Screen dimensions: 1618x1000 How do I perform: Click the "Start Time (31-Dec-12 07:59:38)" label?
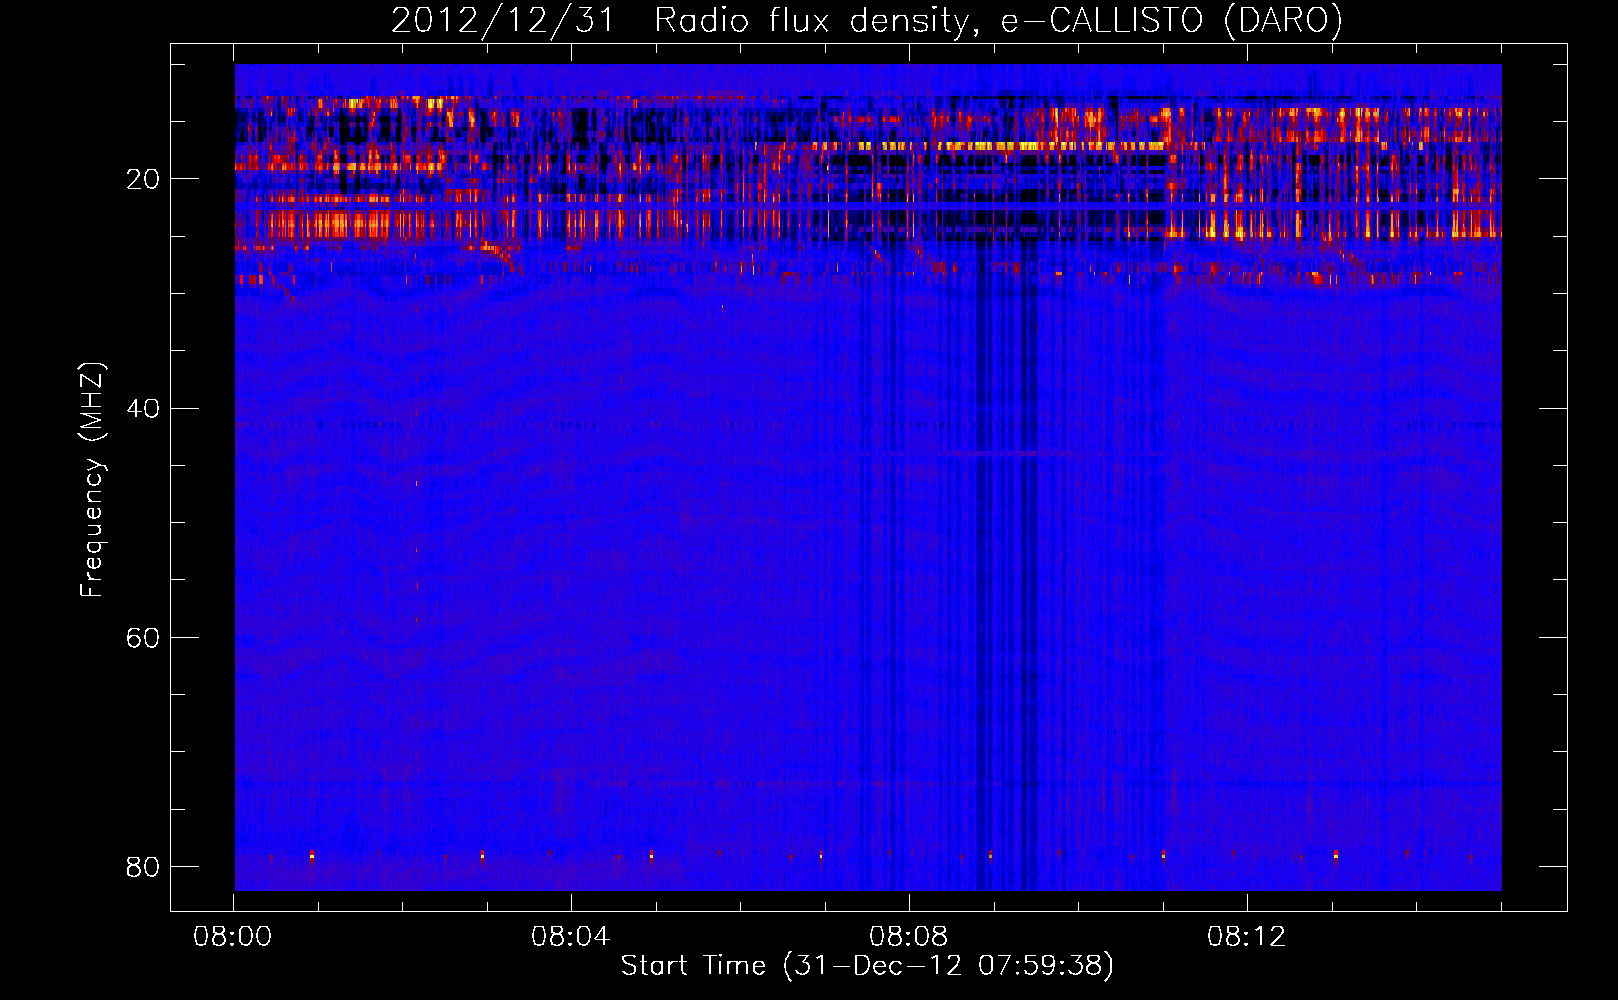coord(867,966)
